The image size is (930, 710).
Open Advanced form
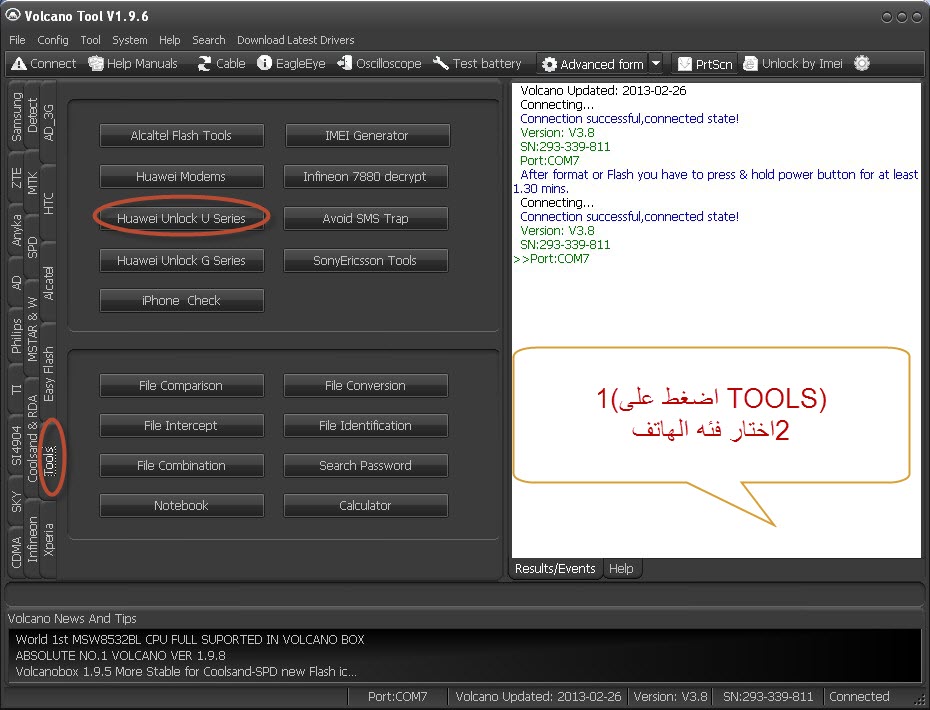click(x=593, y=64)
